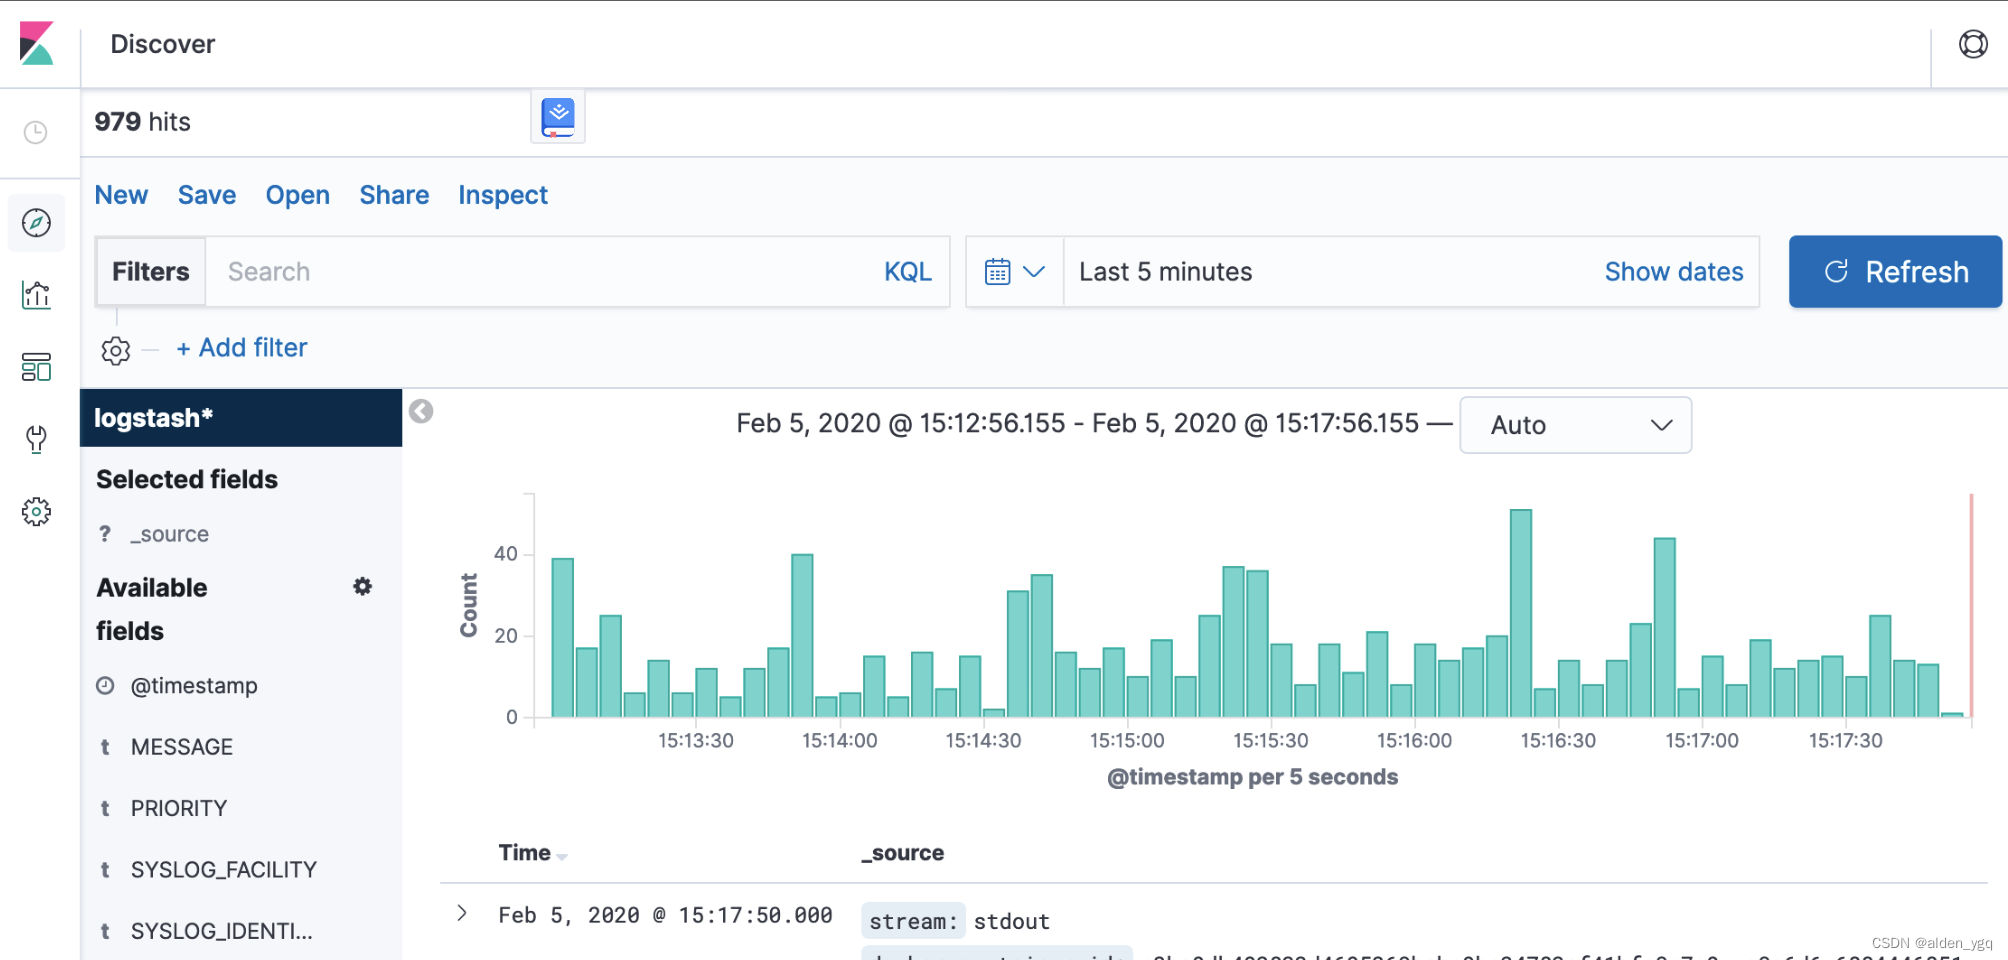Open the calendar quick-select dropdown
The image size is (2008, 960).
pos(1013,271)
